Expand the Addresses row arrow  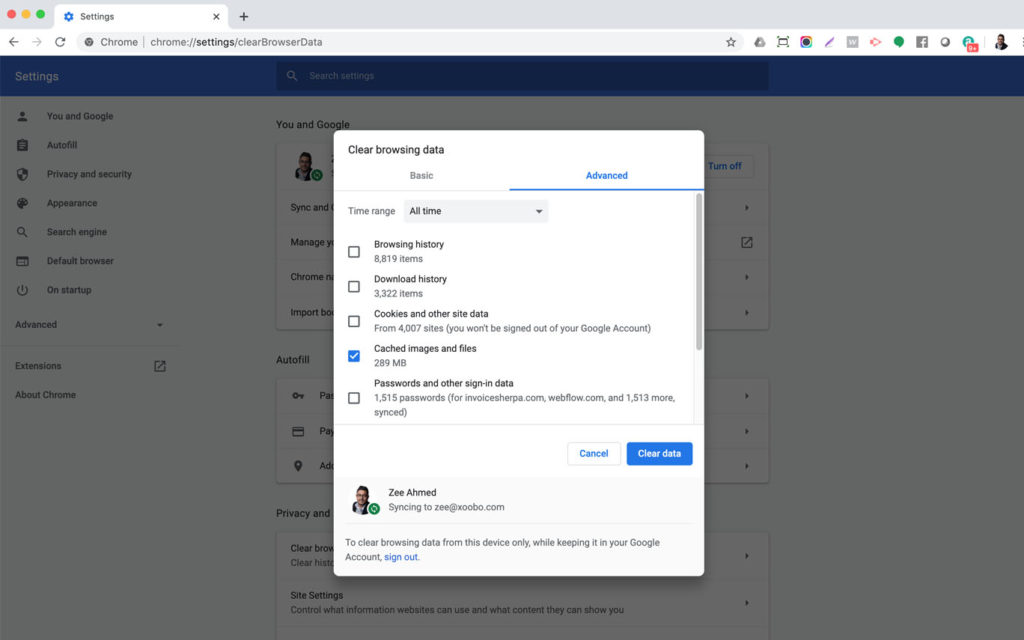[x=746, y=466]
